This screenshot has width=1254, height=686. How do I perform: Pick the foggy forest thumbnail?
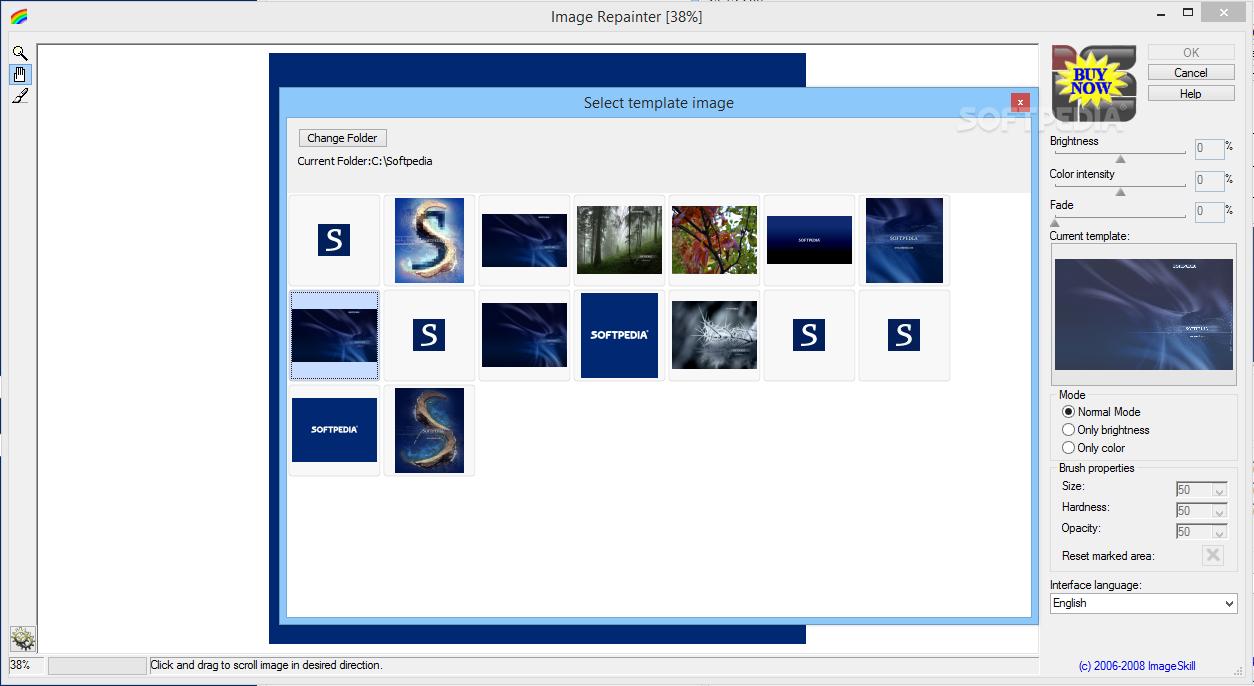[x=619, y=240]
